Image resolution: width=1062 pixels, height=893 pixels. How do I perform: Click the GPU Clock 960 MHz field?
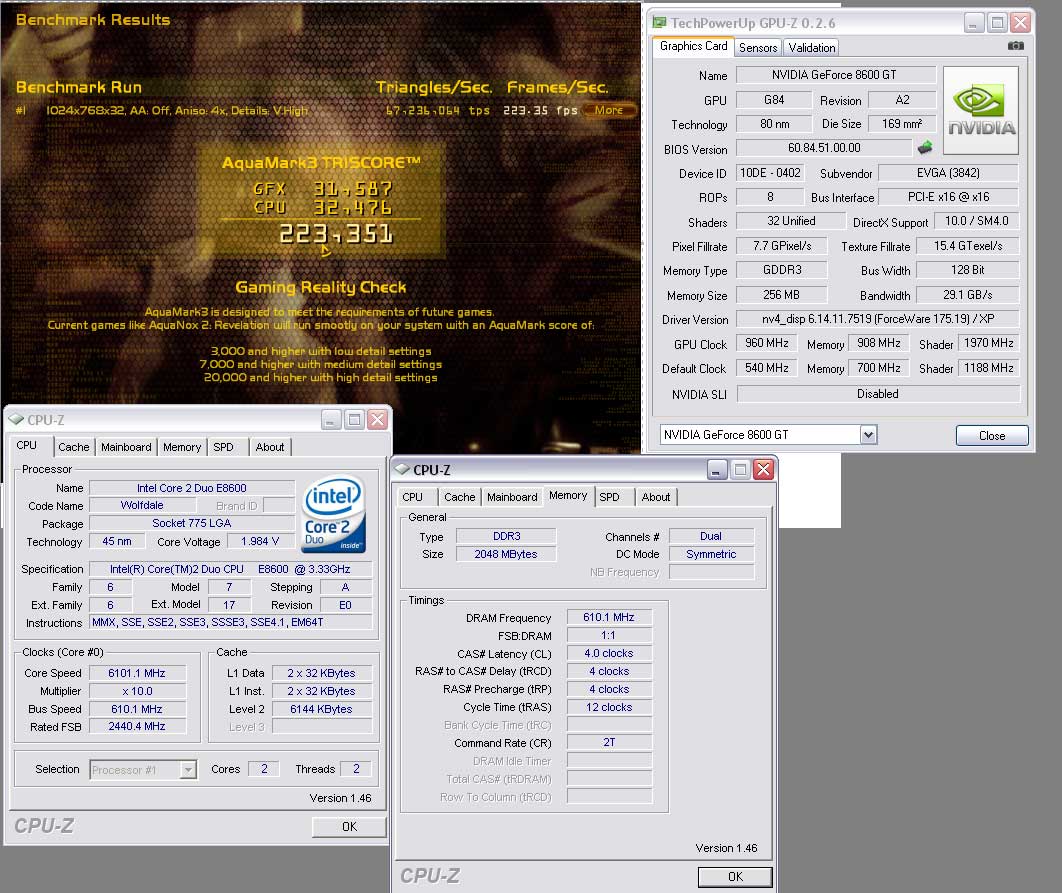[x=767, y=344]
